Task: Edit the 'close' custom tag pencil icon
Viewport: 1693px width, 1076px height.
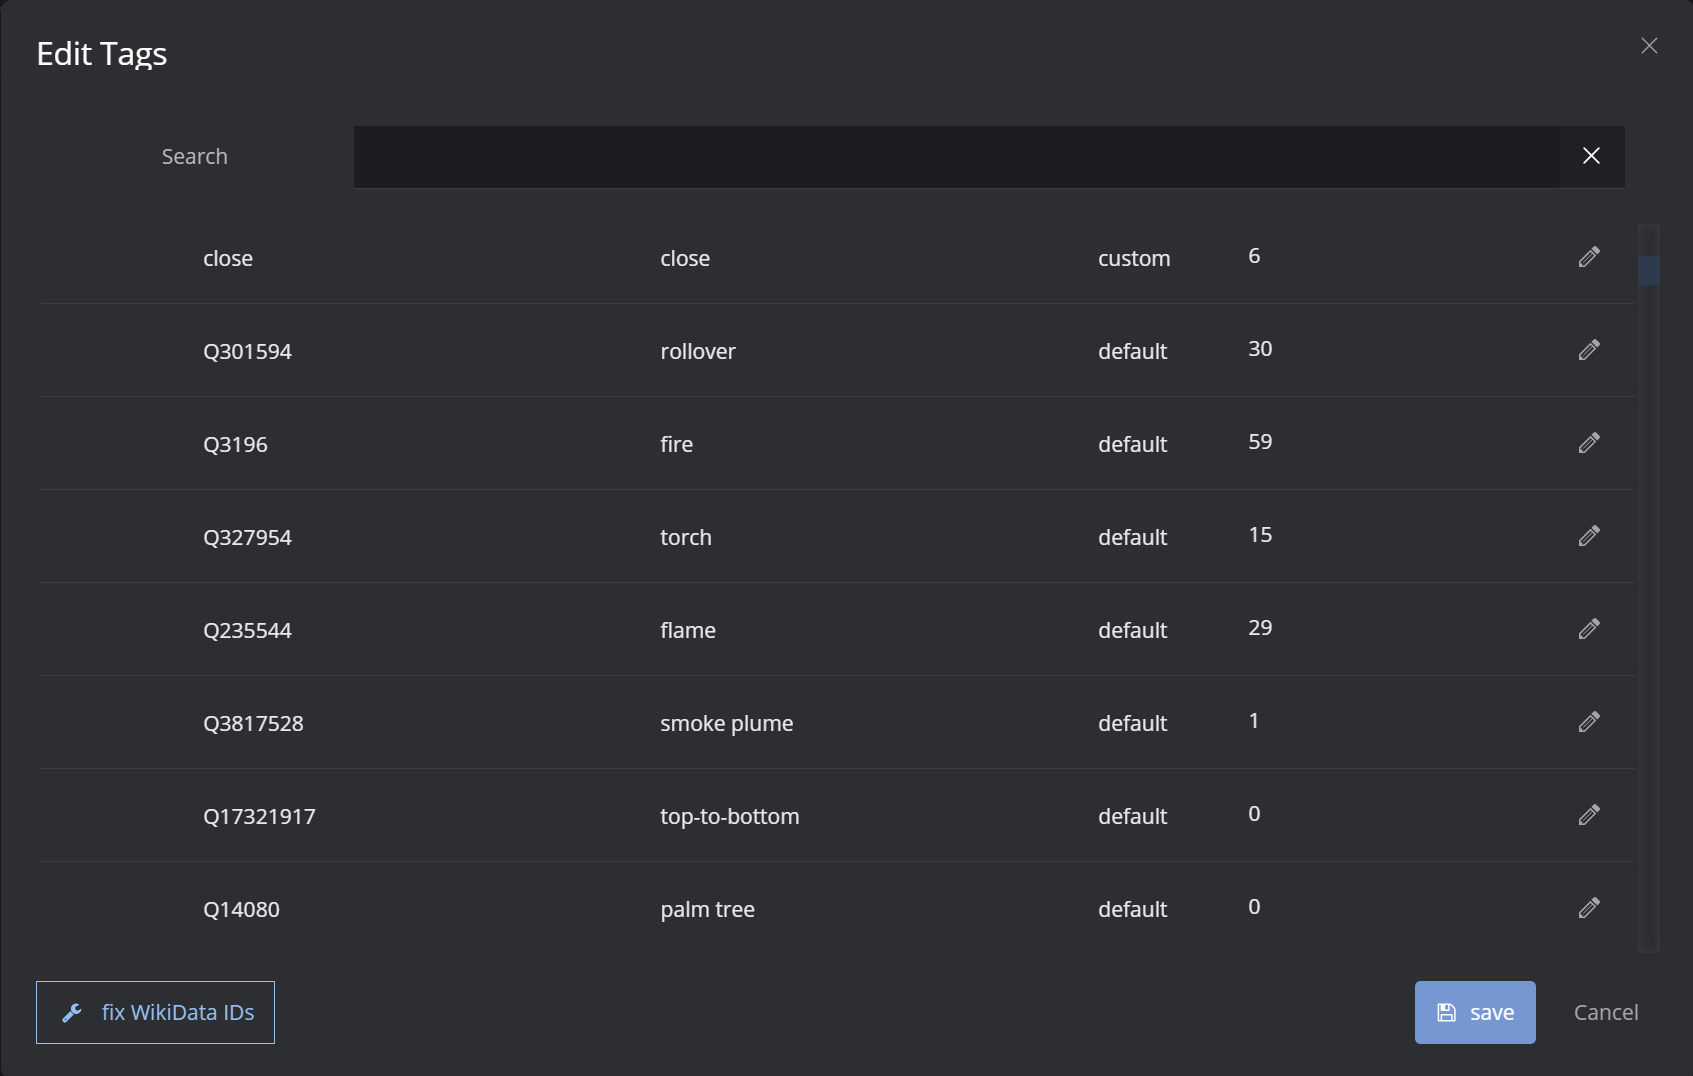Action: [x=1588, y=257]
